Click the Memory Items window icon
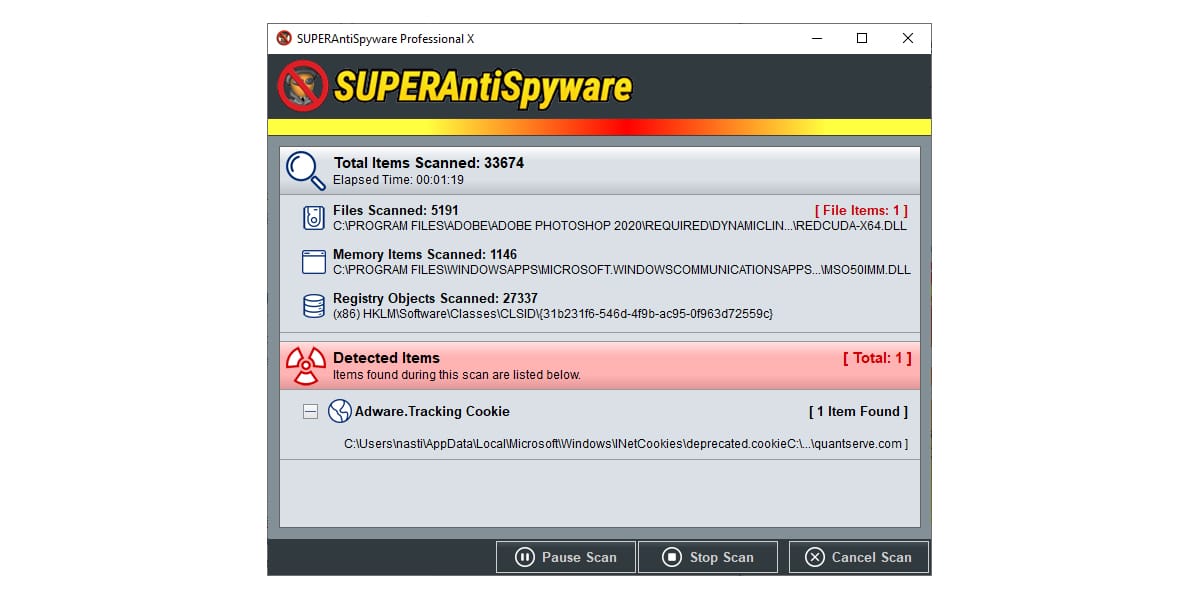Viewport: 1200px width, 600px height. [x=314, y=262]
